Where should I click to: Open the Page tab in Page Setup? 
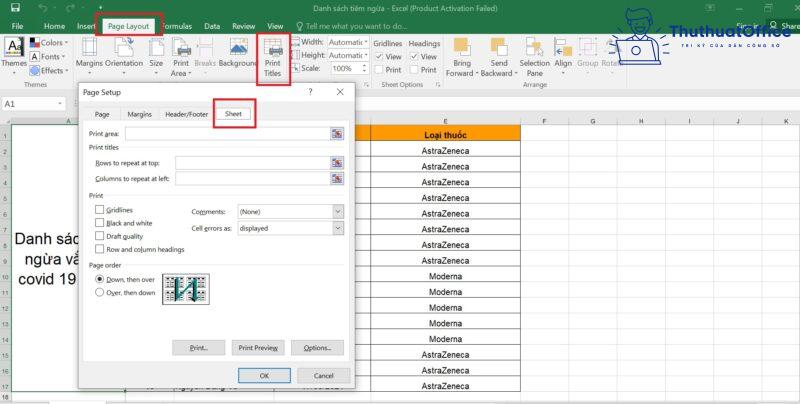coord(102,114)
